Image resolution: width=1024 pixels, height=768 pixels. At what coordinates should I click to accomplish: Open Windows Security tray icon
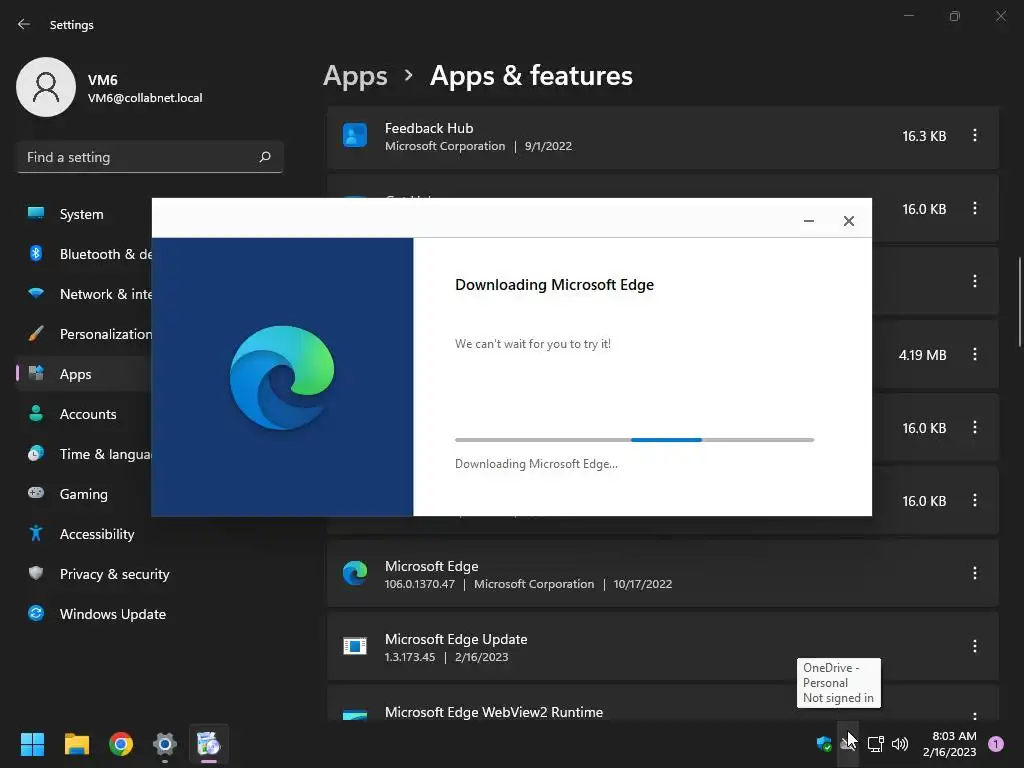tap(824, 743)
